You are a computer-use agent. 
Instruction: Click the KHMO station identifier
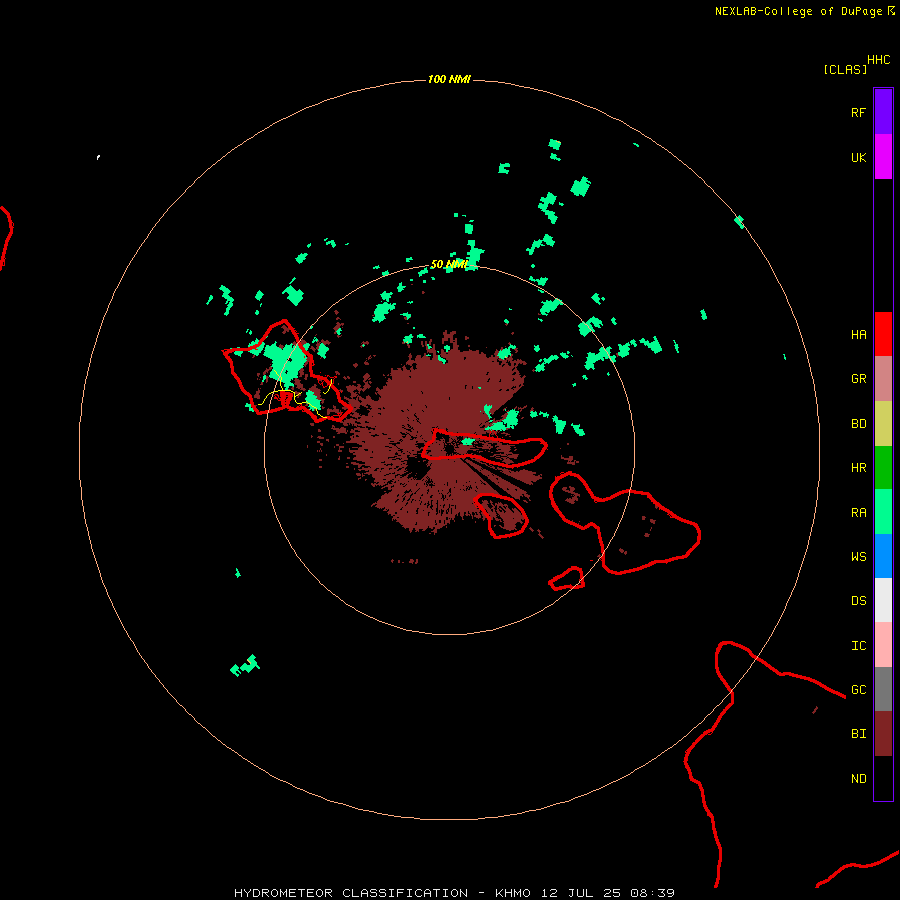[513, 893]
